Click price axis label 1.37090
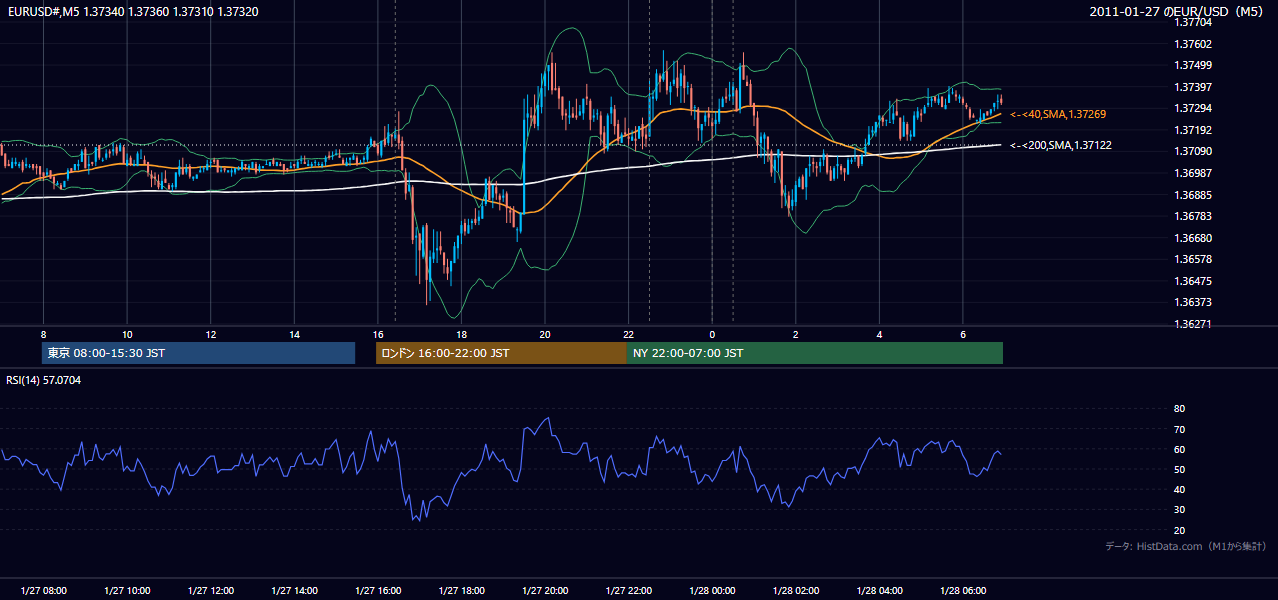The height and width of the screenshot is (600, 1278). 1194,151
